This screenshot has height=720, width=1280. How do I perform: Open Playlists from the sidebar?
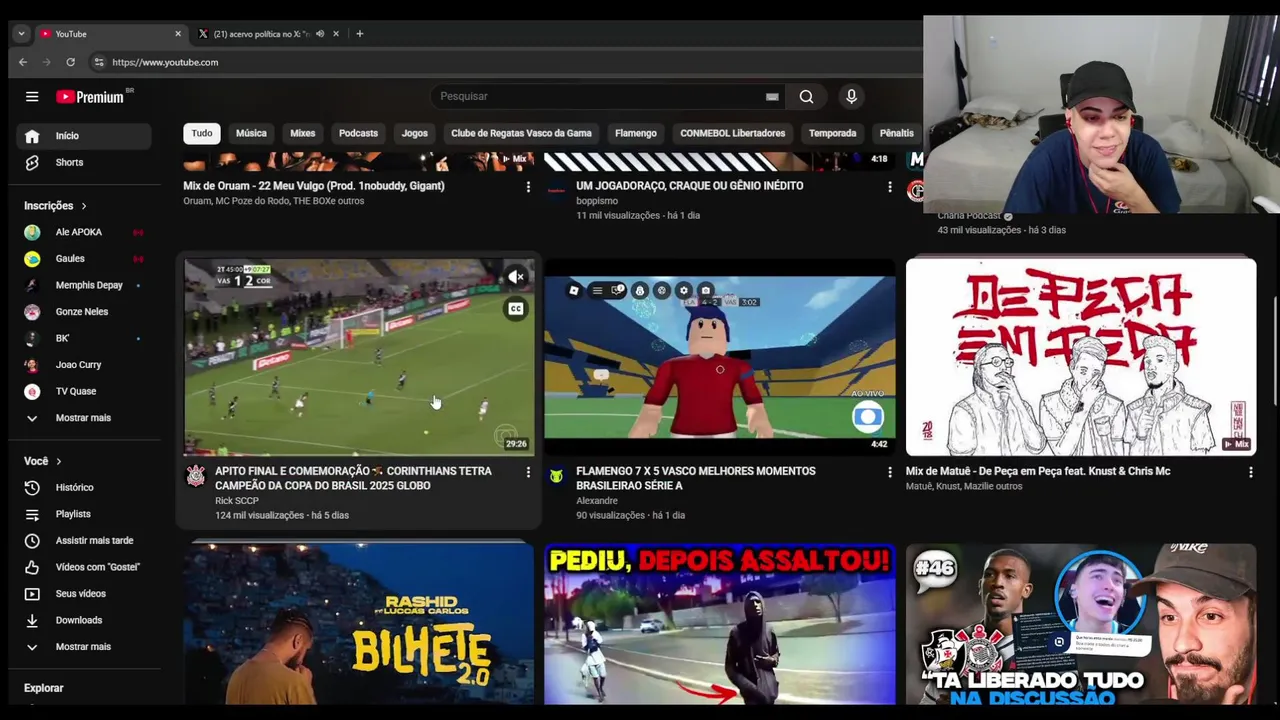(x=84, y=514)
